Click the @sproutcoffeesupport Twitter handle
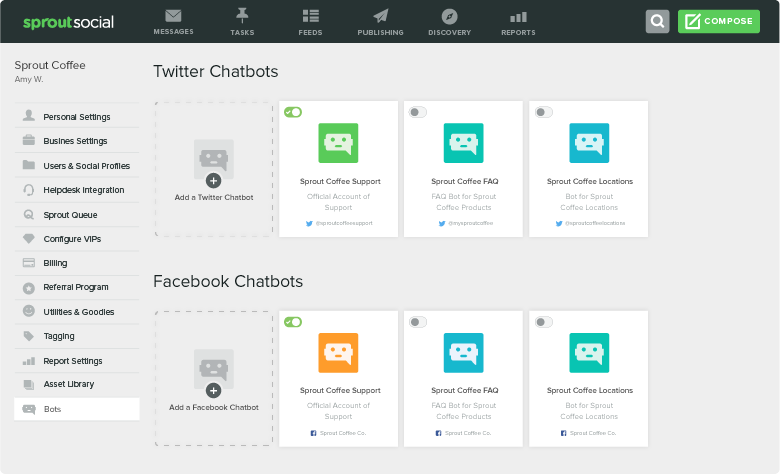This screenshot has height=475, width=780. [x=344, y=223]
